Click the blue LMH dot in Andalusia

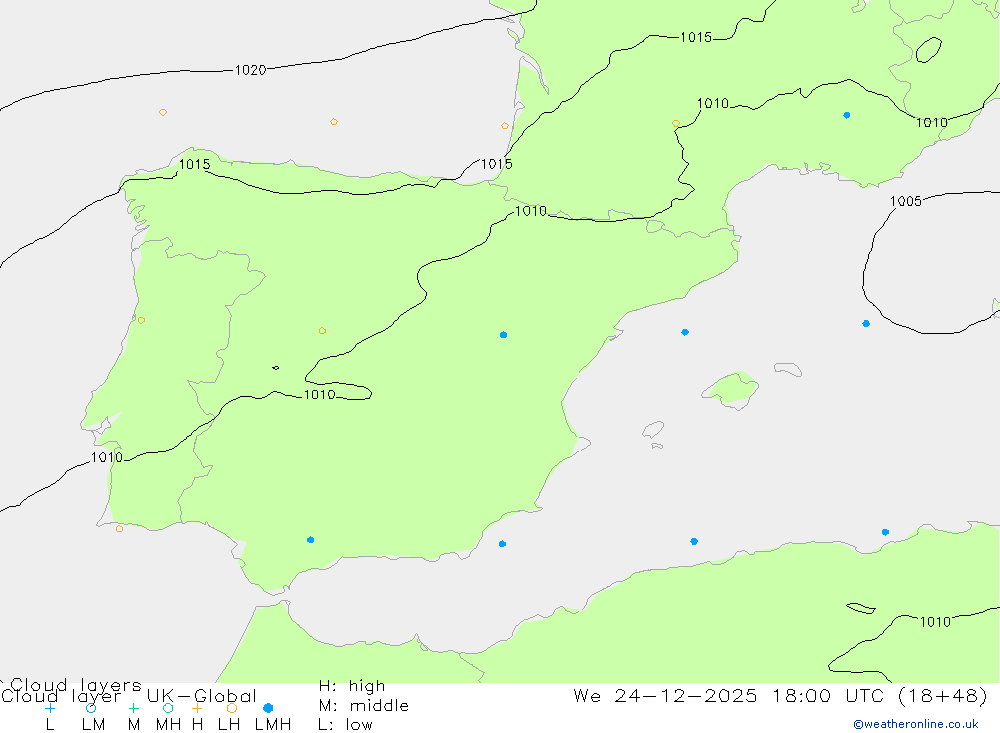click(311, 540)
